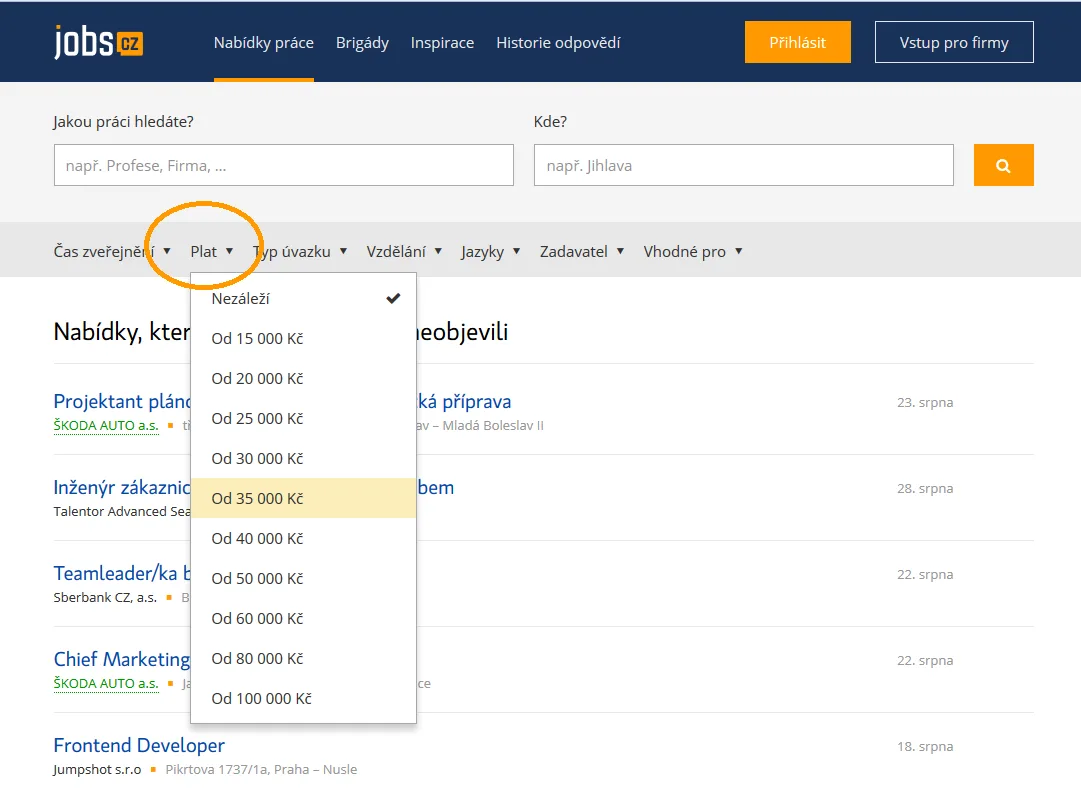1081x793 pixels.
Task: Select Od 25 000 Kč option
Action: tap(303, 419)
